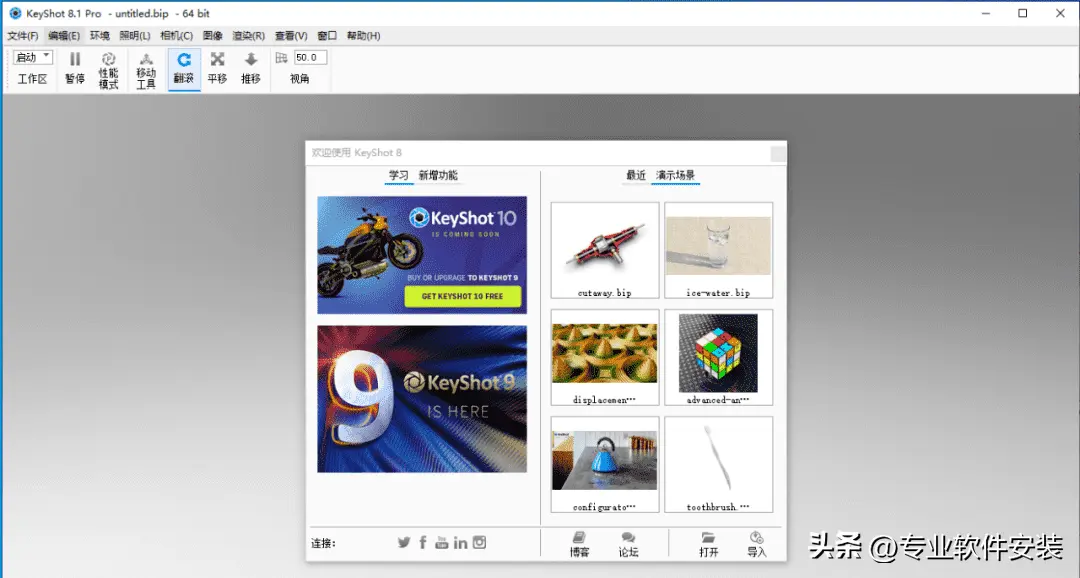This screenshot has height=578, width=1080.
Task: Open the Twitter link icon
Action: click(x=404, y=543)
